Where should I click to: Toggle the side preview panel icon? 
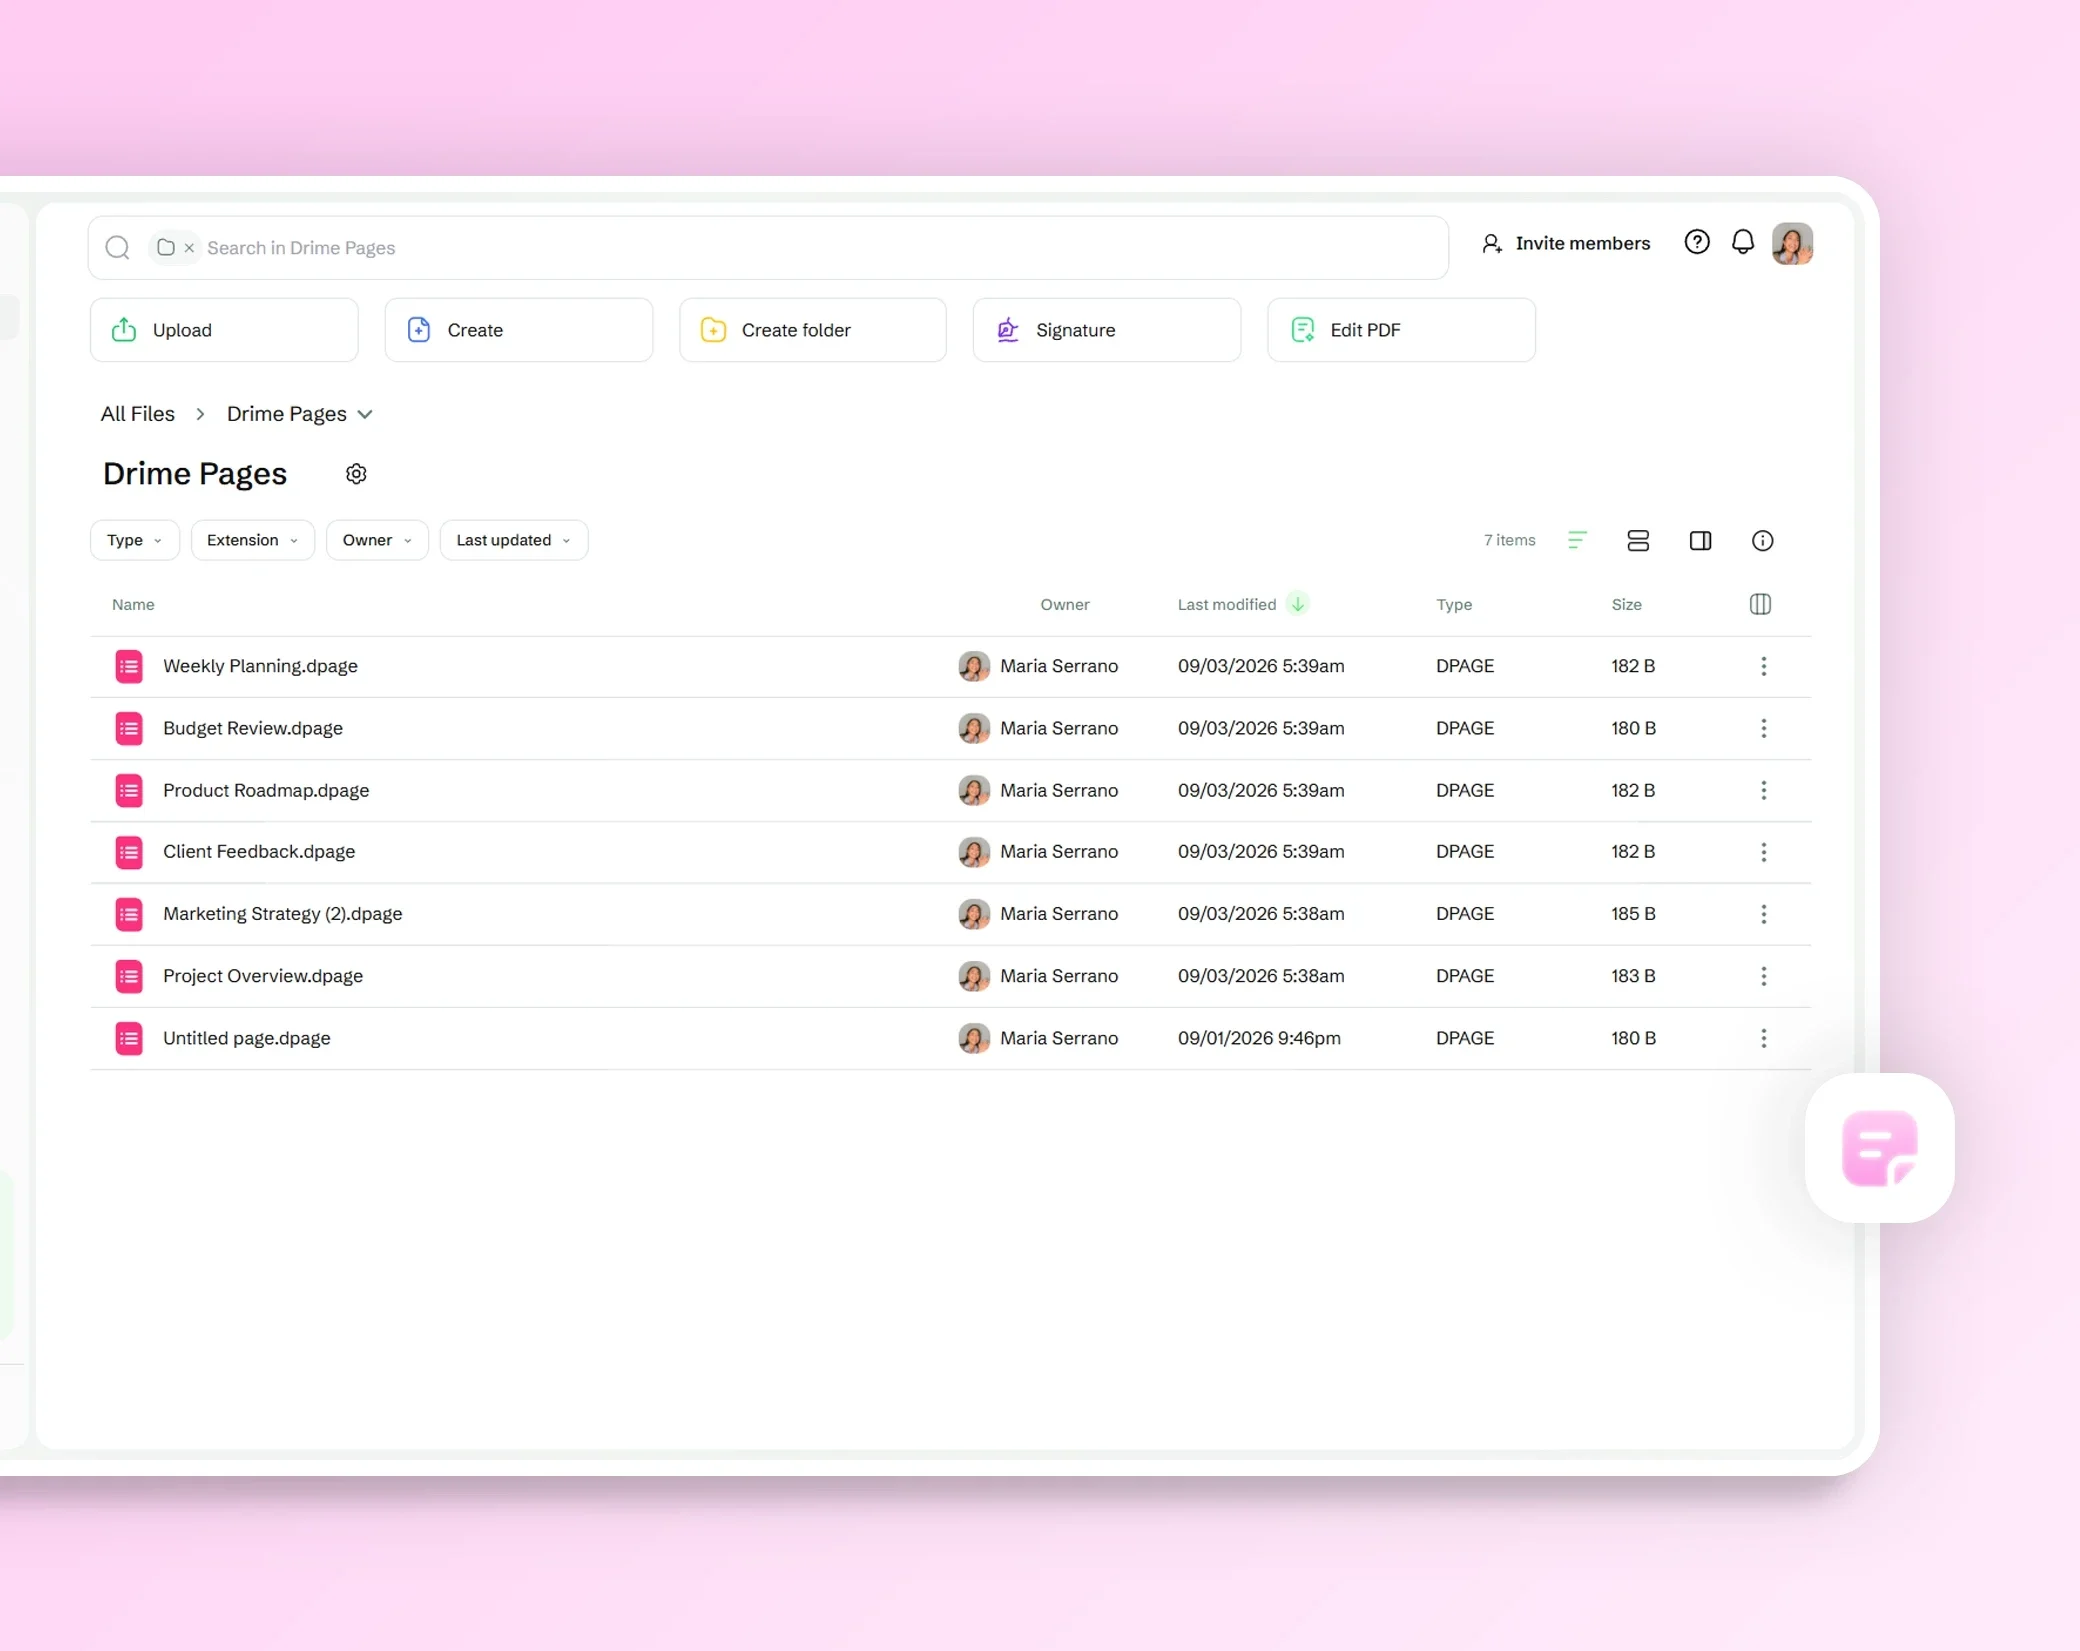pyautogui.click(x=1700, y=541)
